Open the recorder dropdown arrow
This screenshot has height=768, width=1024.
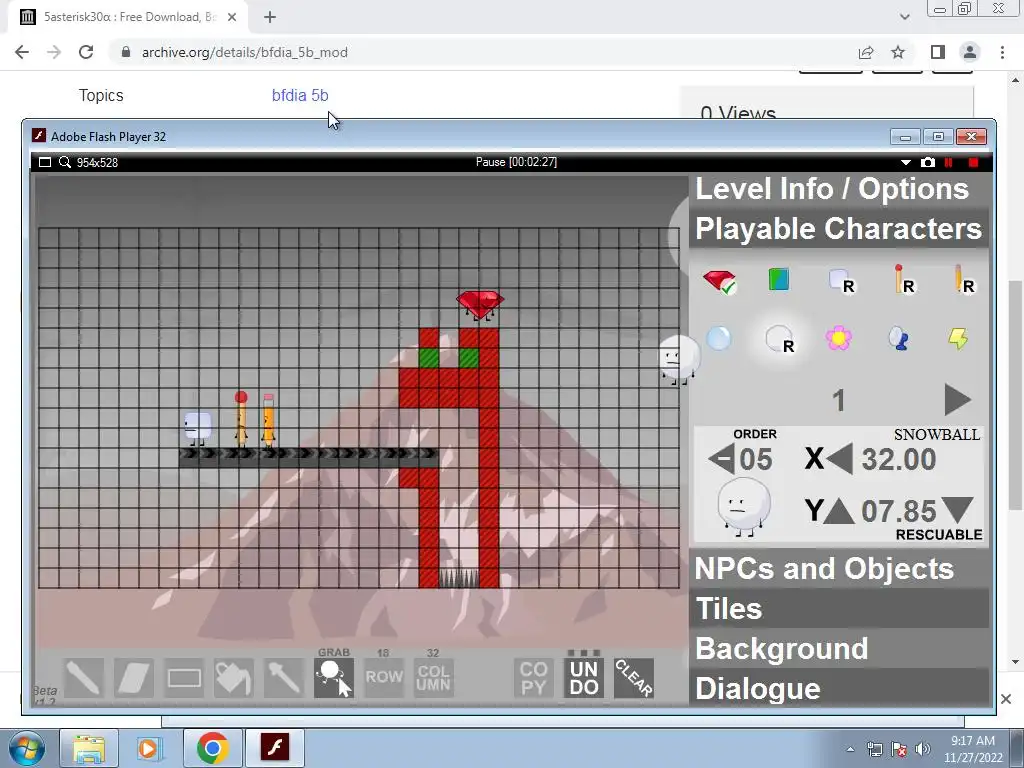click(x=906, y=163)
